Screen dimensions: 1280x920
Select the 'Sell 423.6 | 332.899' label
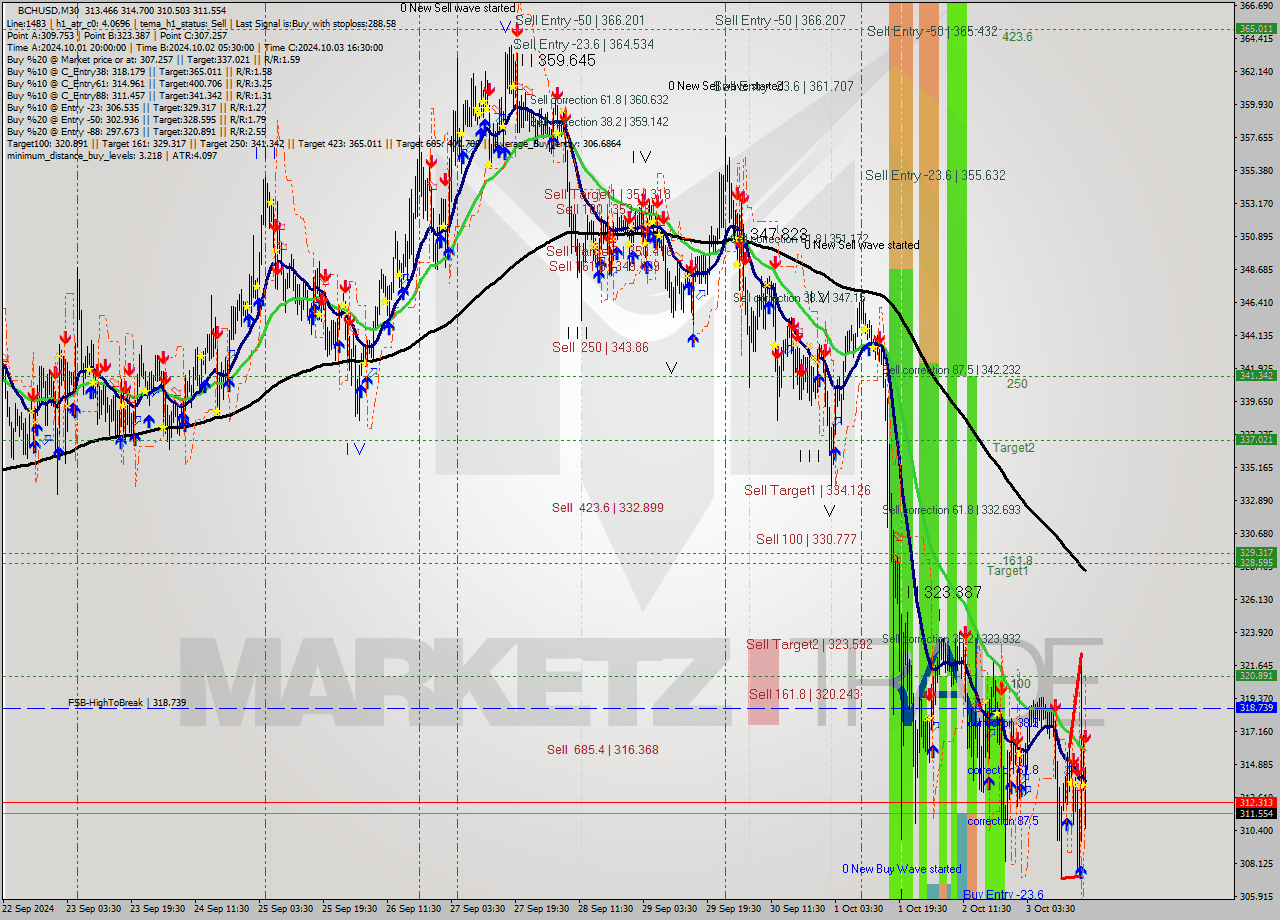607,508
